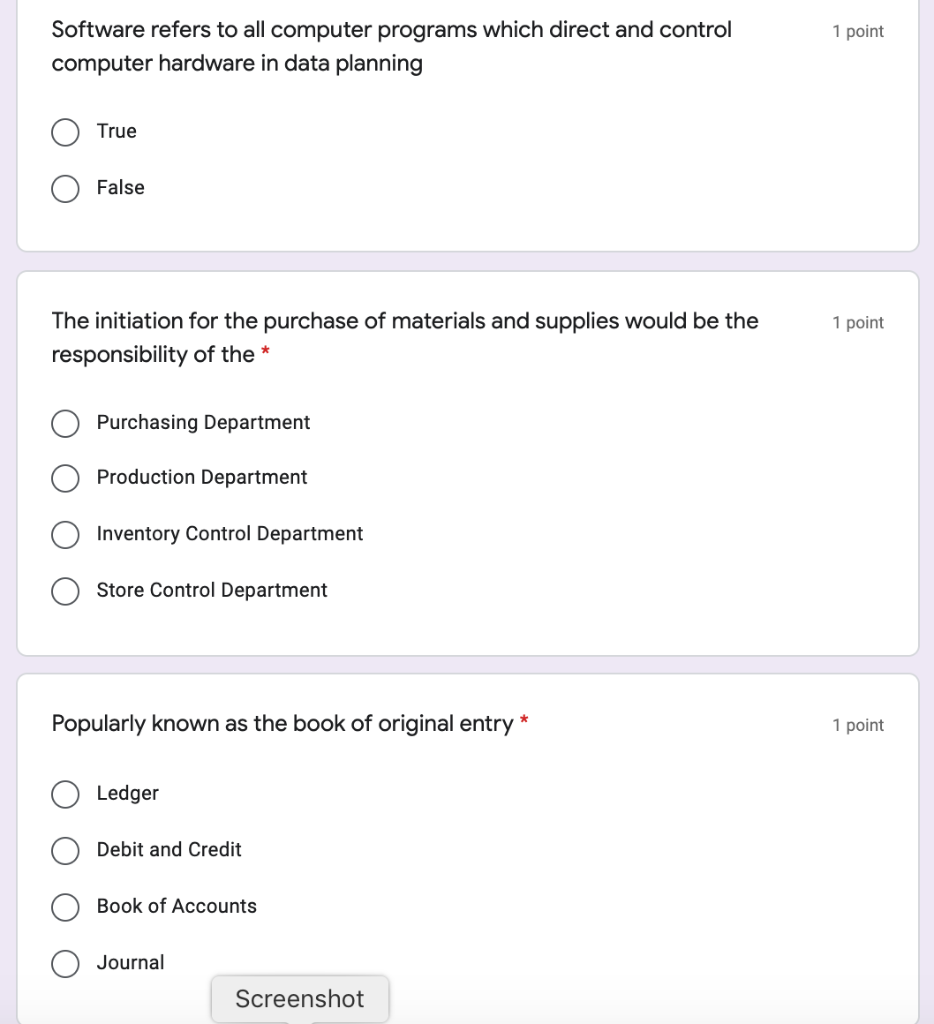Click the red asterisk after 'original entry'
Viewport: 934px width, 1024px height.
click(524, 722)
